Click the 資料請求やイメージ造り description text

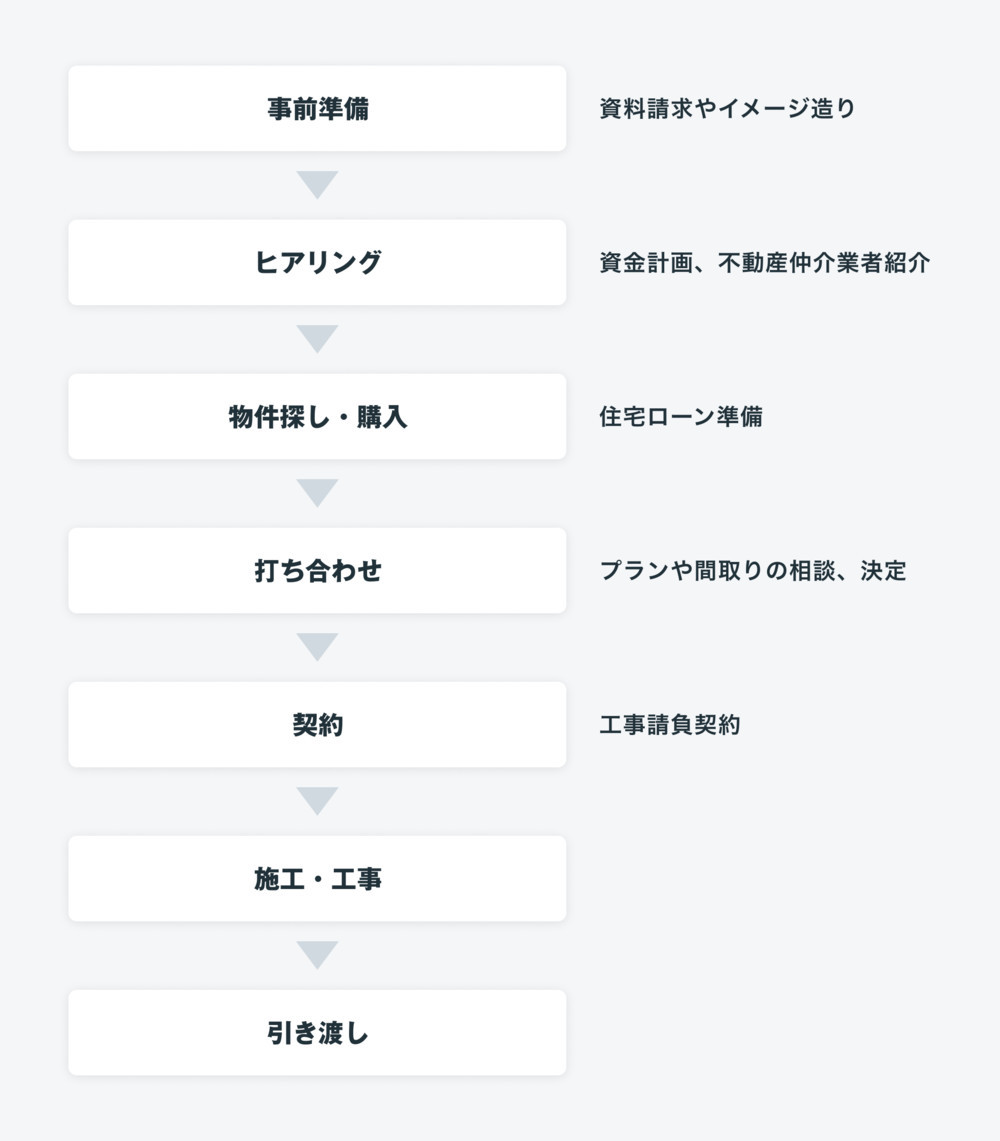coord(727,108)
